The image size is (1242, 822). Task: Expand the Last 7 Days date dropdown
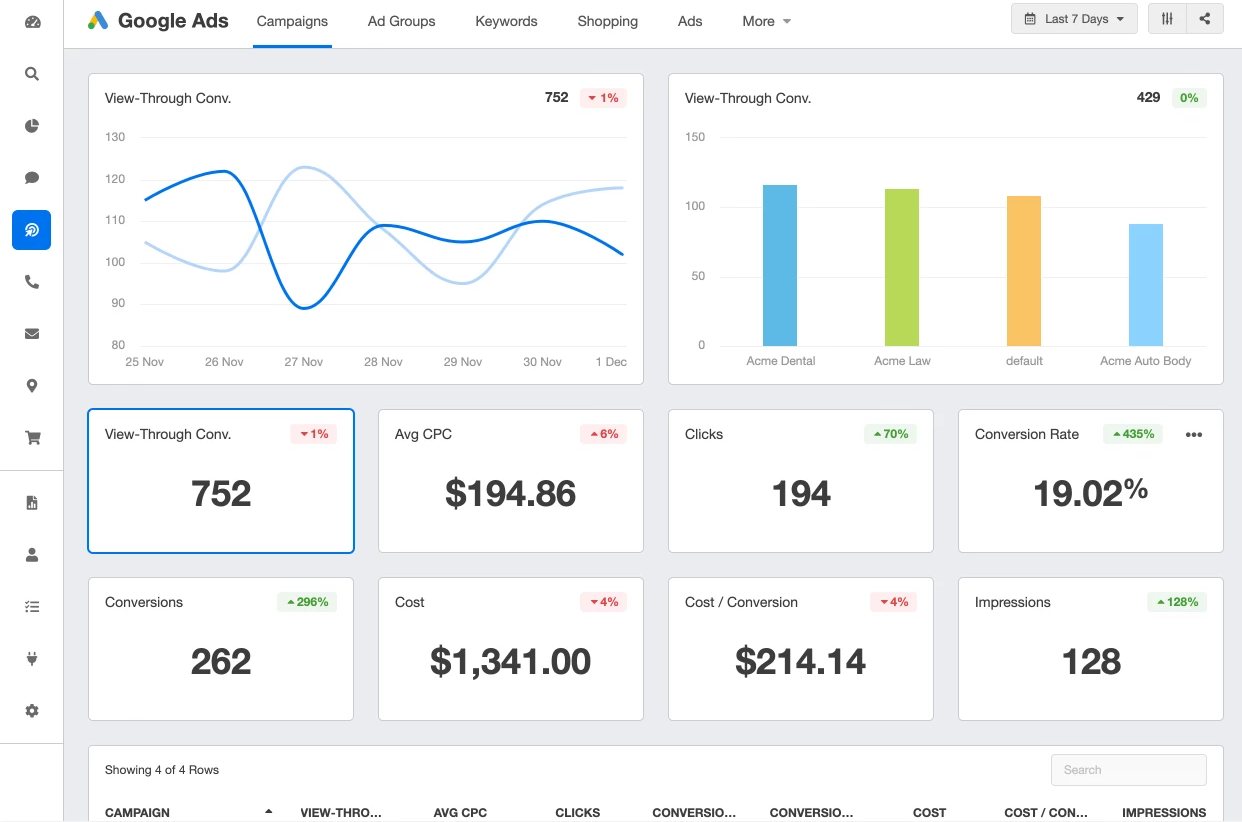[1074, 19]
